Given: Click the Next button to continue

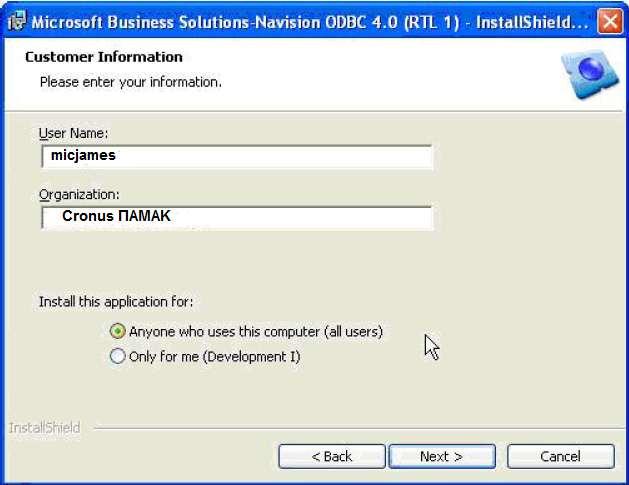Looking at the screenshot, I should point(442,456).
